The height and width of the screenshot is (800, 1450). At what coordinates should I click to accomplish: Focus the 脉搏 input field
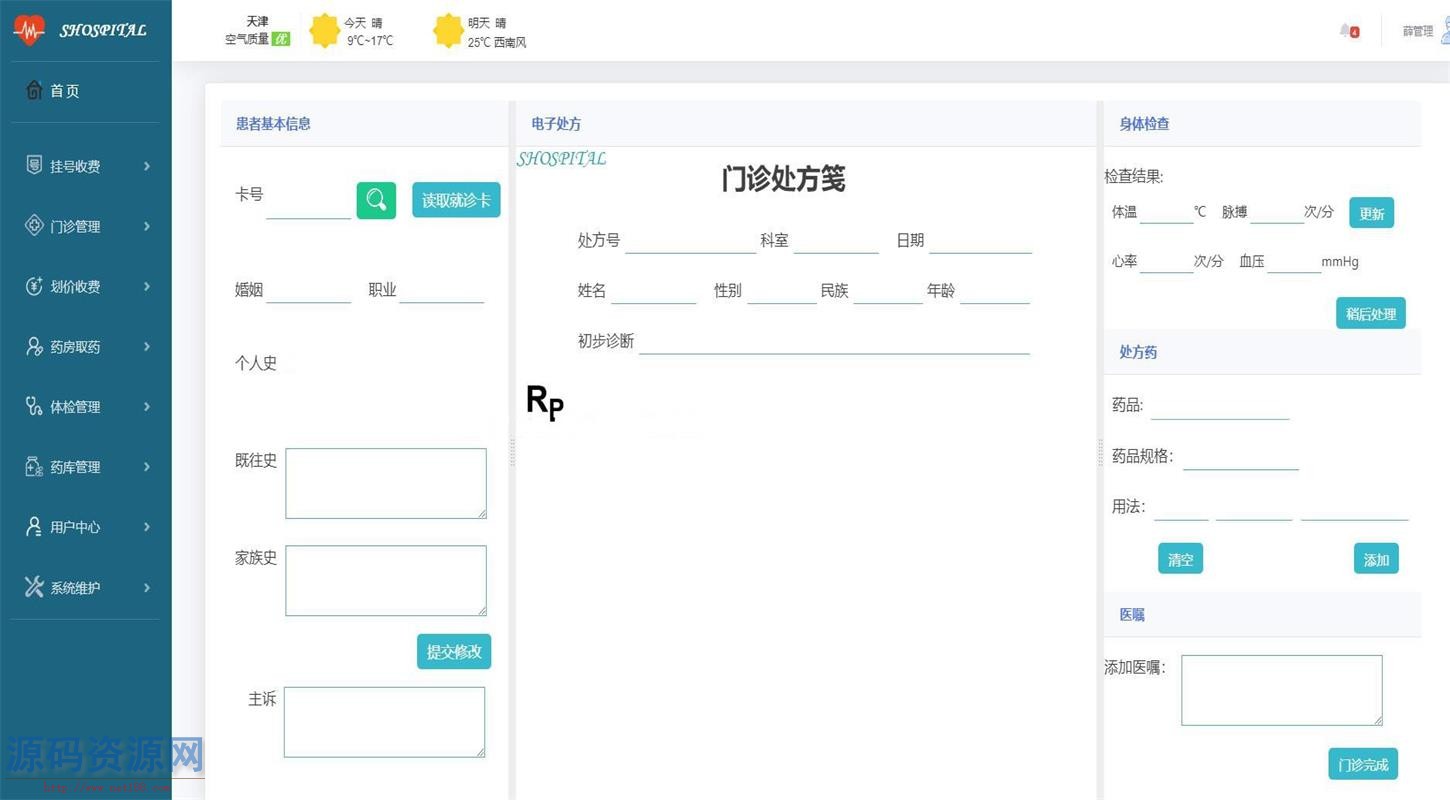1277,212
